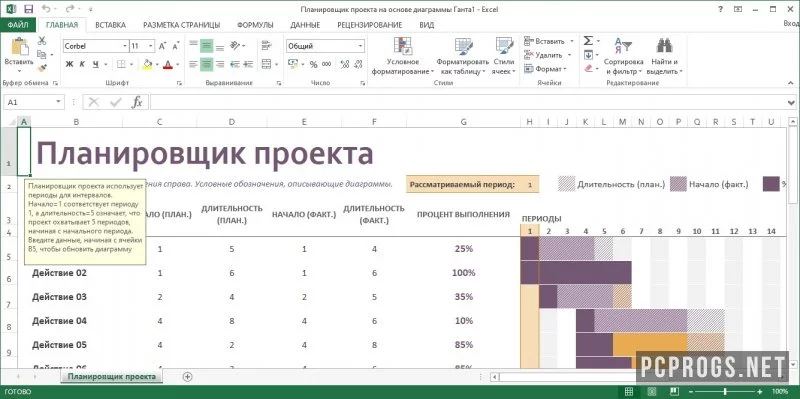The height and width of the screenshot is (399, 800).
Task: Select the Планировщик проекта sheet tab
Action: 112,377
